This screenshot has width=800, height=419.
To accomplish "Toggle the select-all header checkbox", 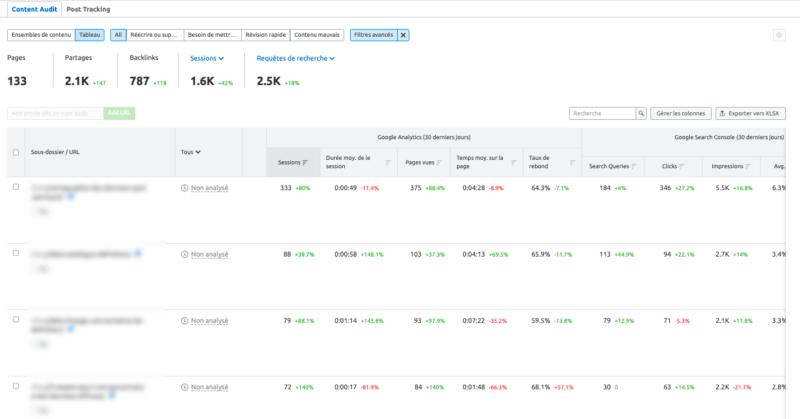I will 16,152.
